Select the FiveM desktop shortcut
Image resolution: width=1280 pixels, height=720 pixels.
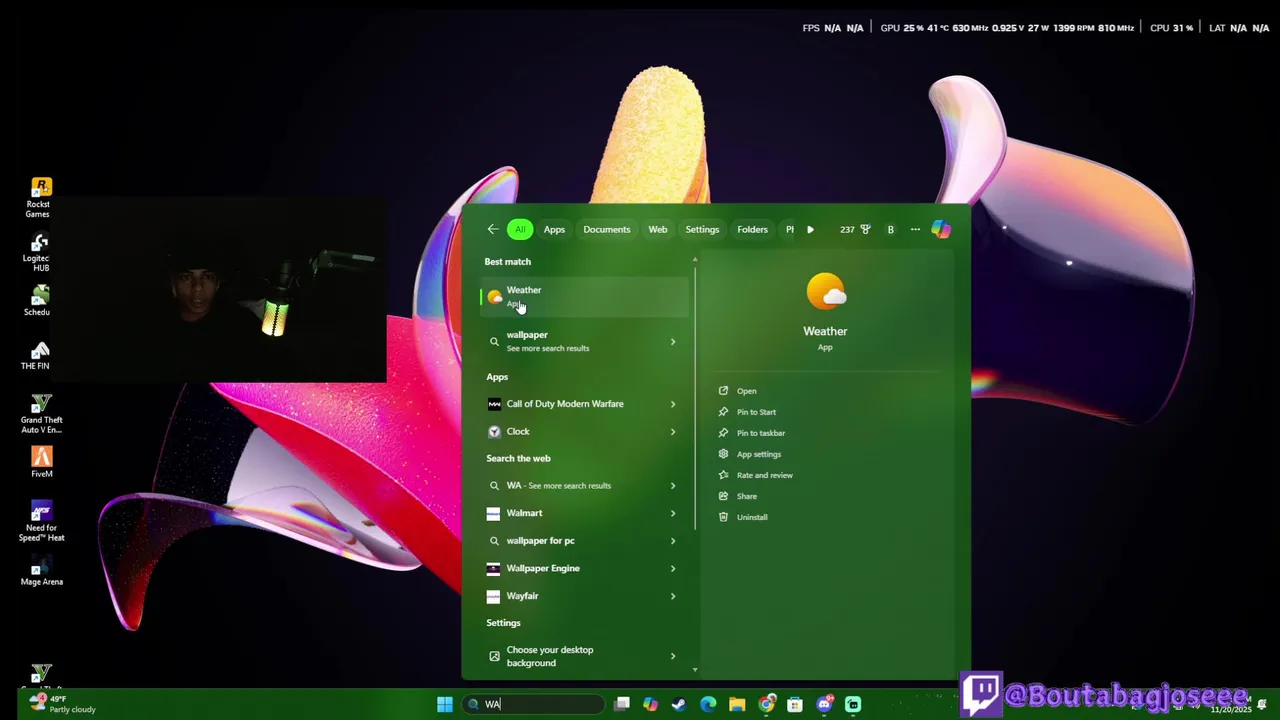[41, 463]
